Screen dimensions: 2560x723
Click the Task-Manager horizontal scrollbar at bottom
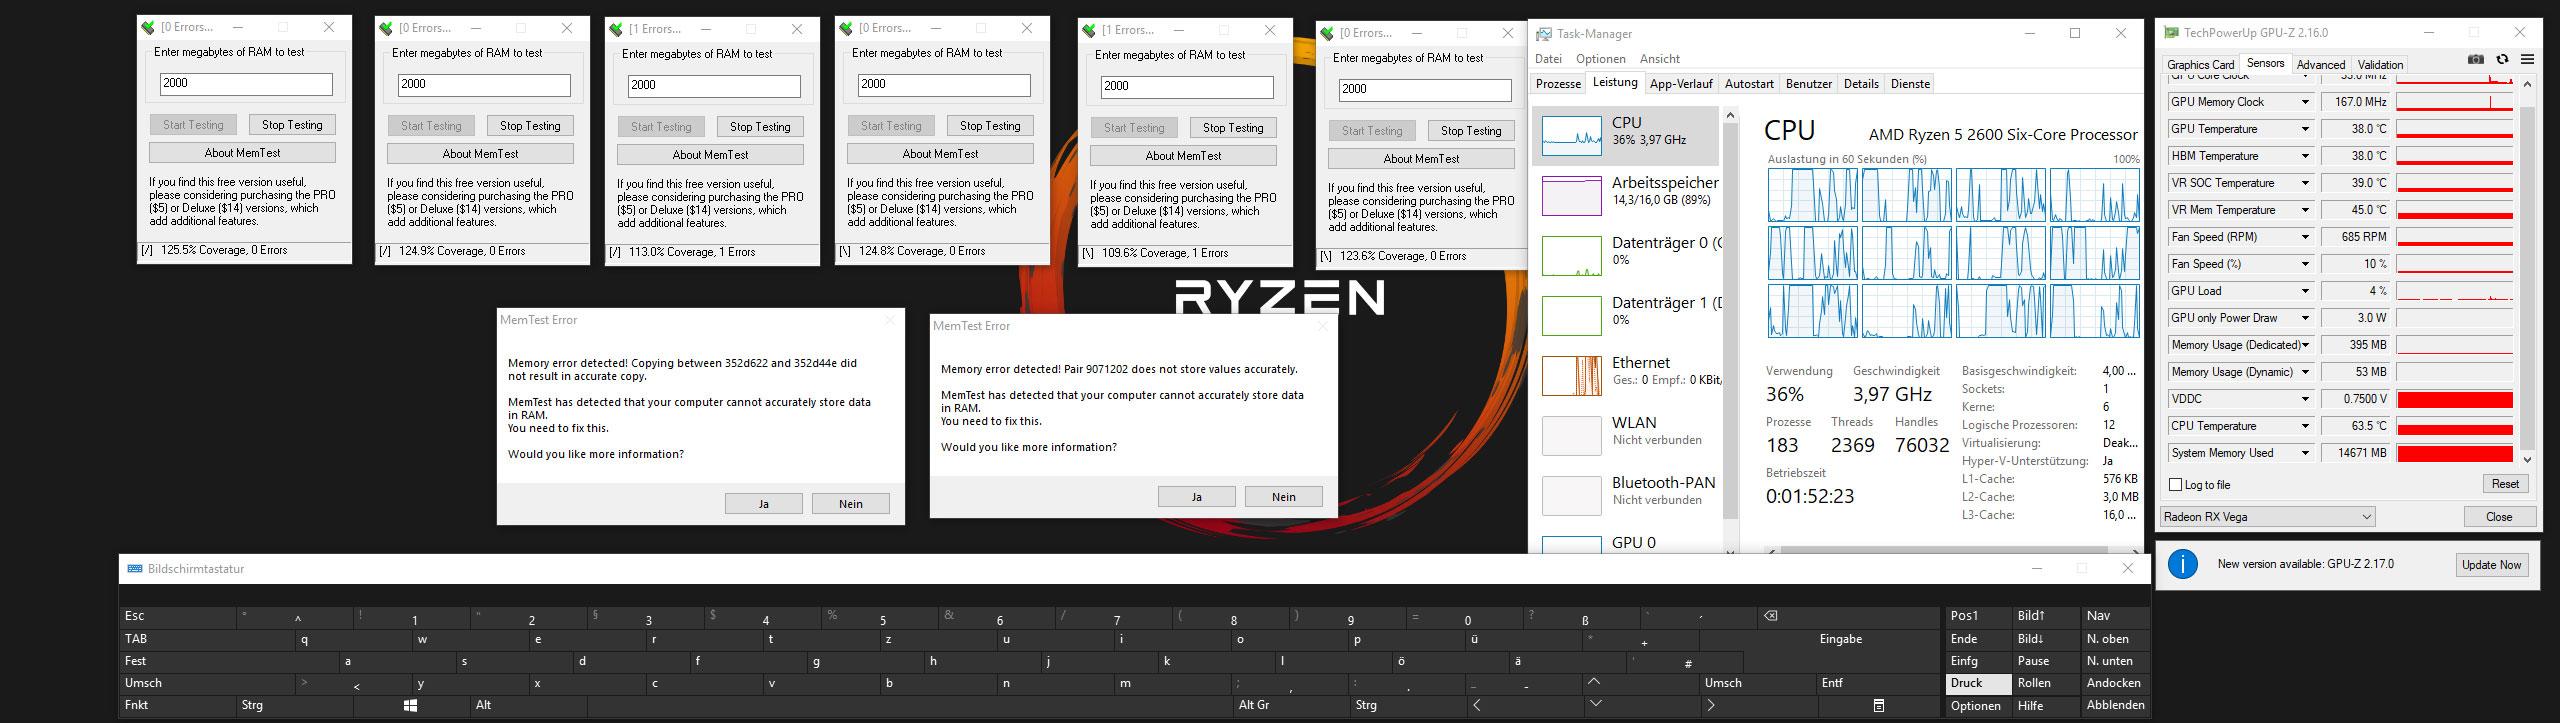pos(1944,549)
